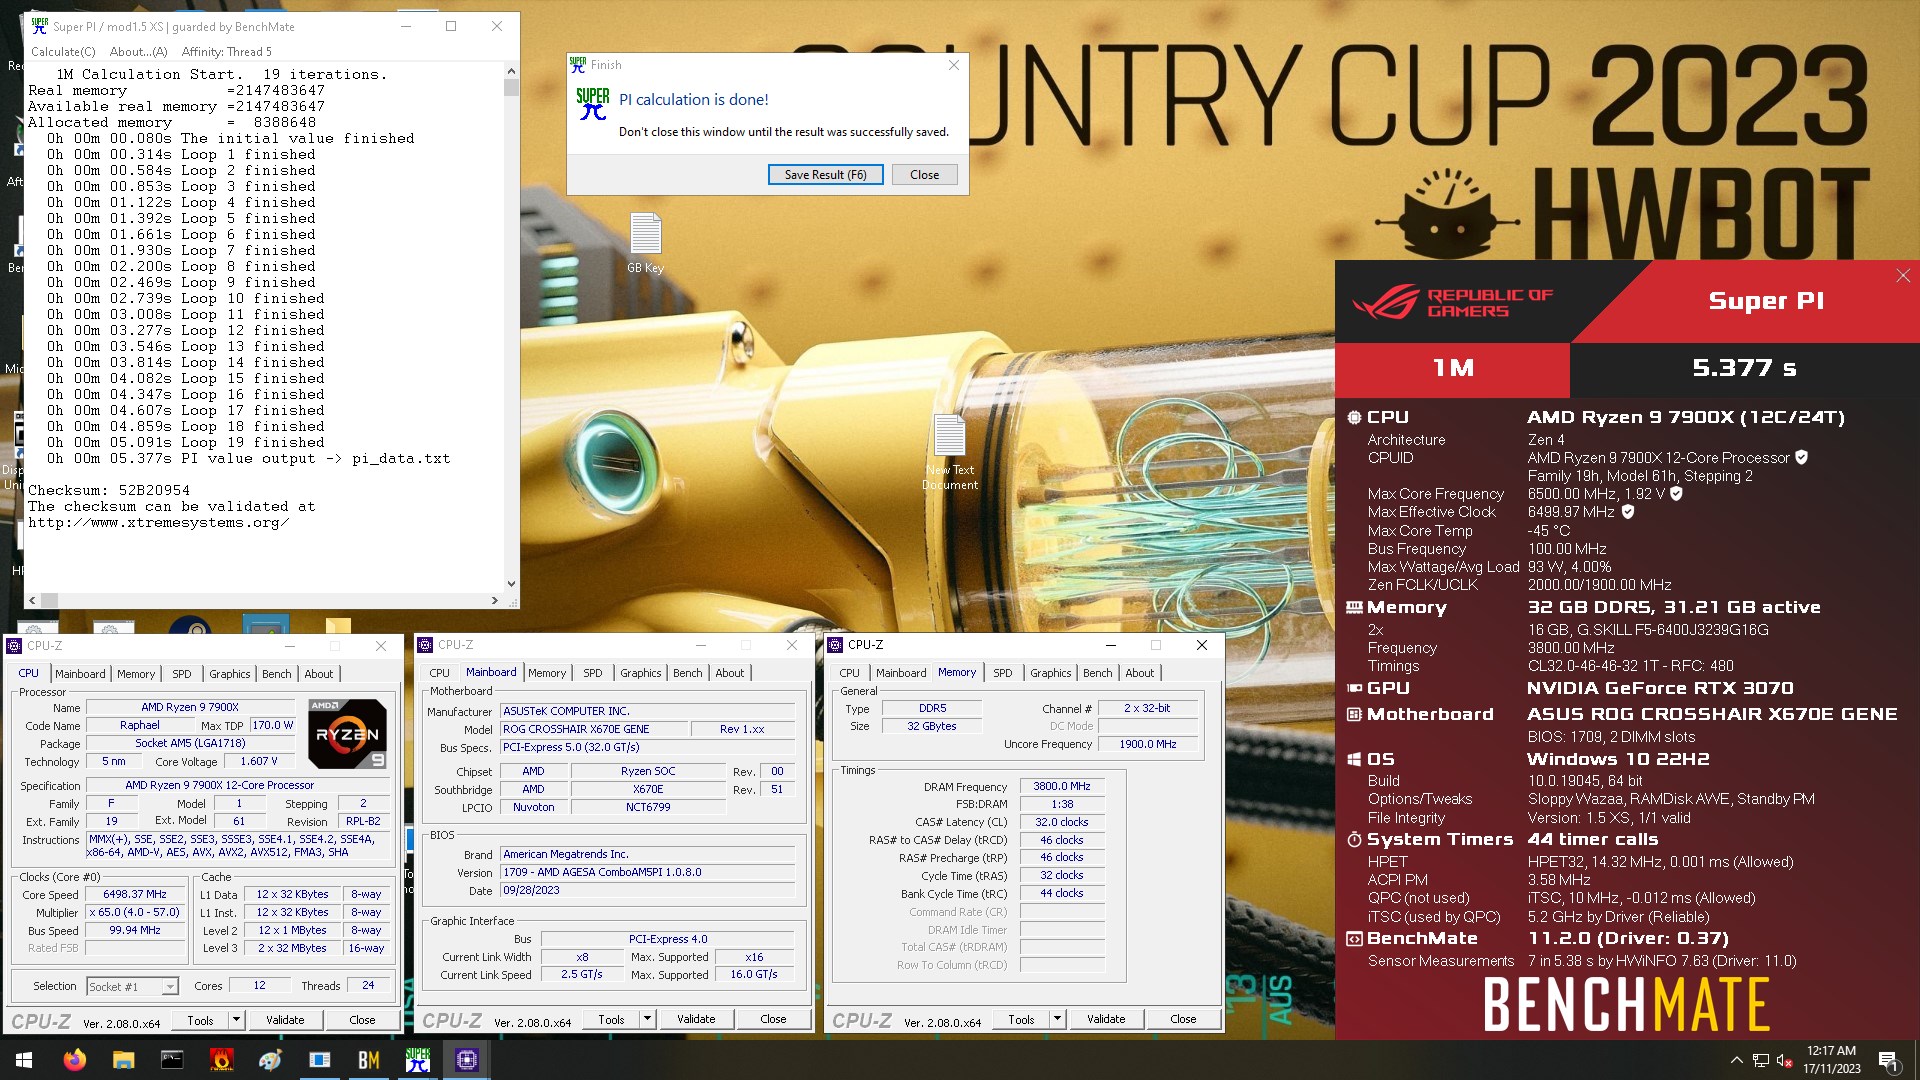
Task: Open the GB Key desktop file
Action: [645, 243]
